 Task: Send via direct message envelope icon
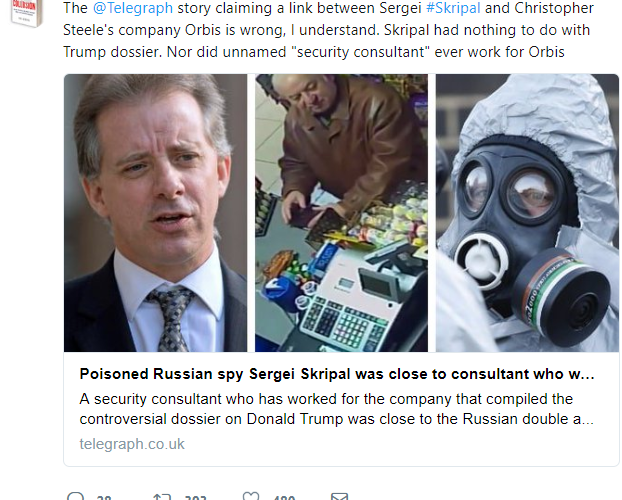pos(340,496)
